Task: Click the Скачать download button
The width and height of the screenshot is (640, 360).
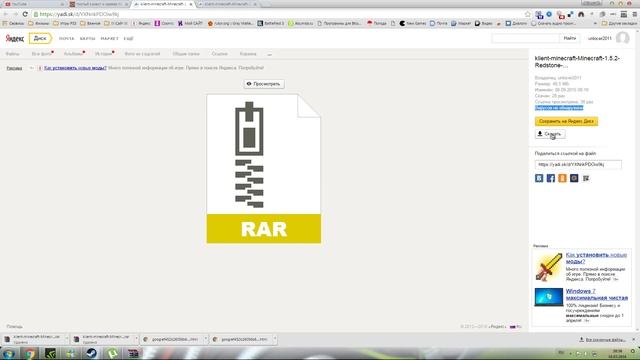Action: coord(550,134)
